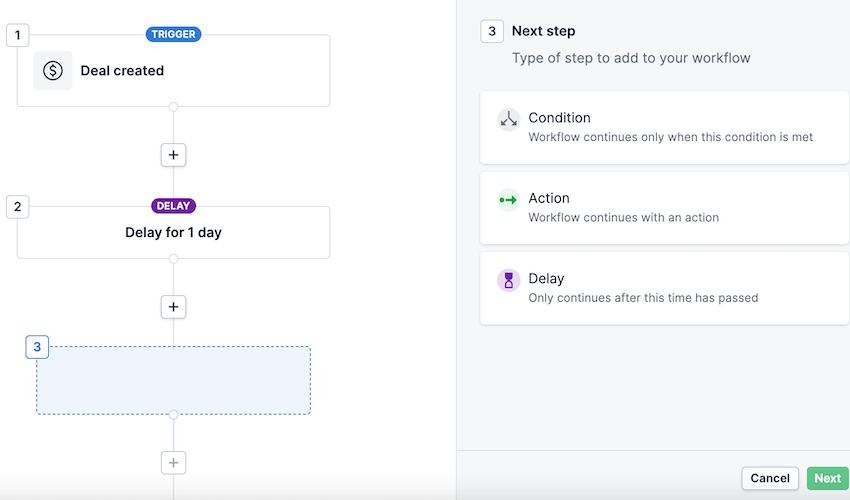
Task: Add step with plus below Deal created
Action: 174,155
